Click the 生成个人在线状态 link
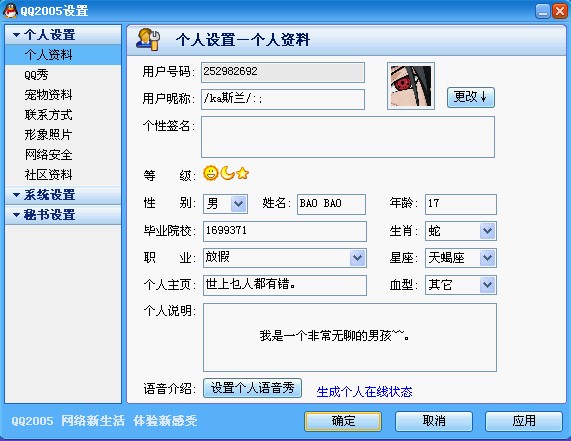The height and width of the screenshot is (441, 571). coord(364,392)
